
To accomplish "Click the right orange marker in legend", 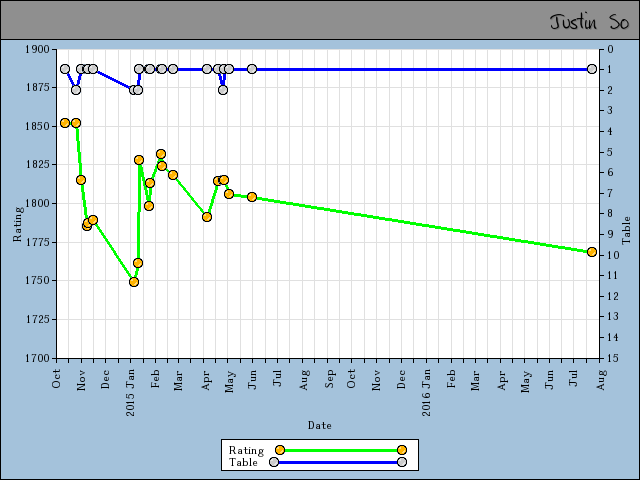I will click(x=402, y=450).
